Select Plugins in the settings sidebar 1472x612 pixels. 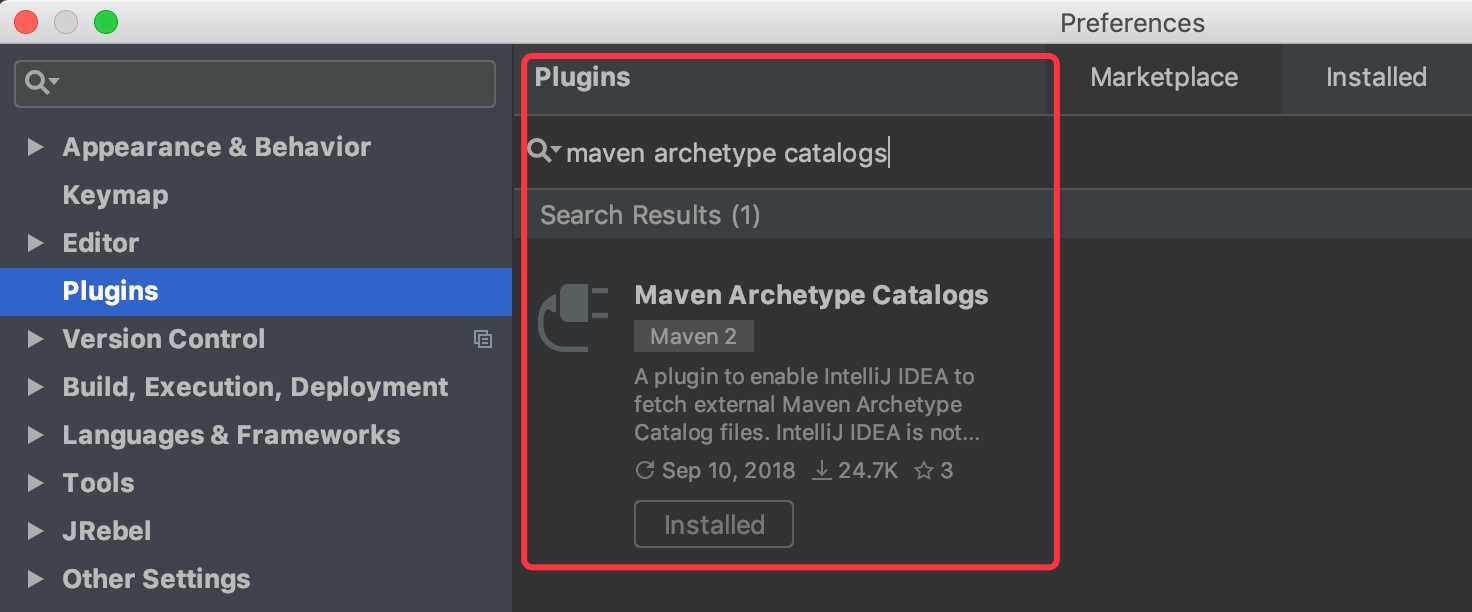(x=110, y=291)
